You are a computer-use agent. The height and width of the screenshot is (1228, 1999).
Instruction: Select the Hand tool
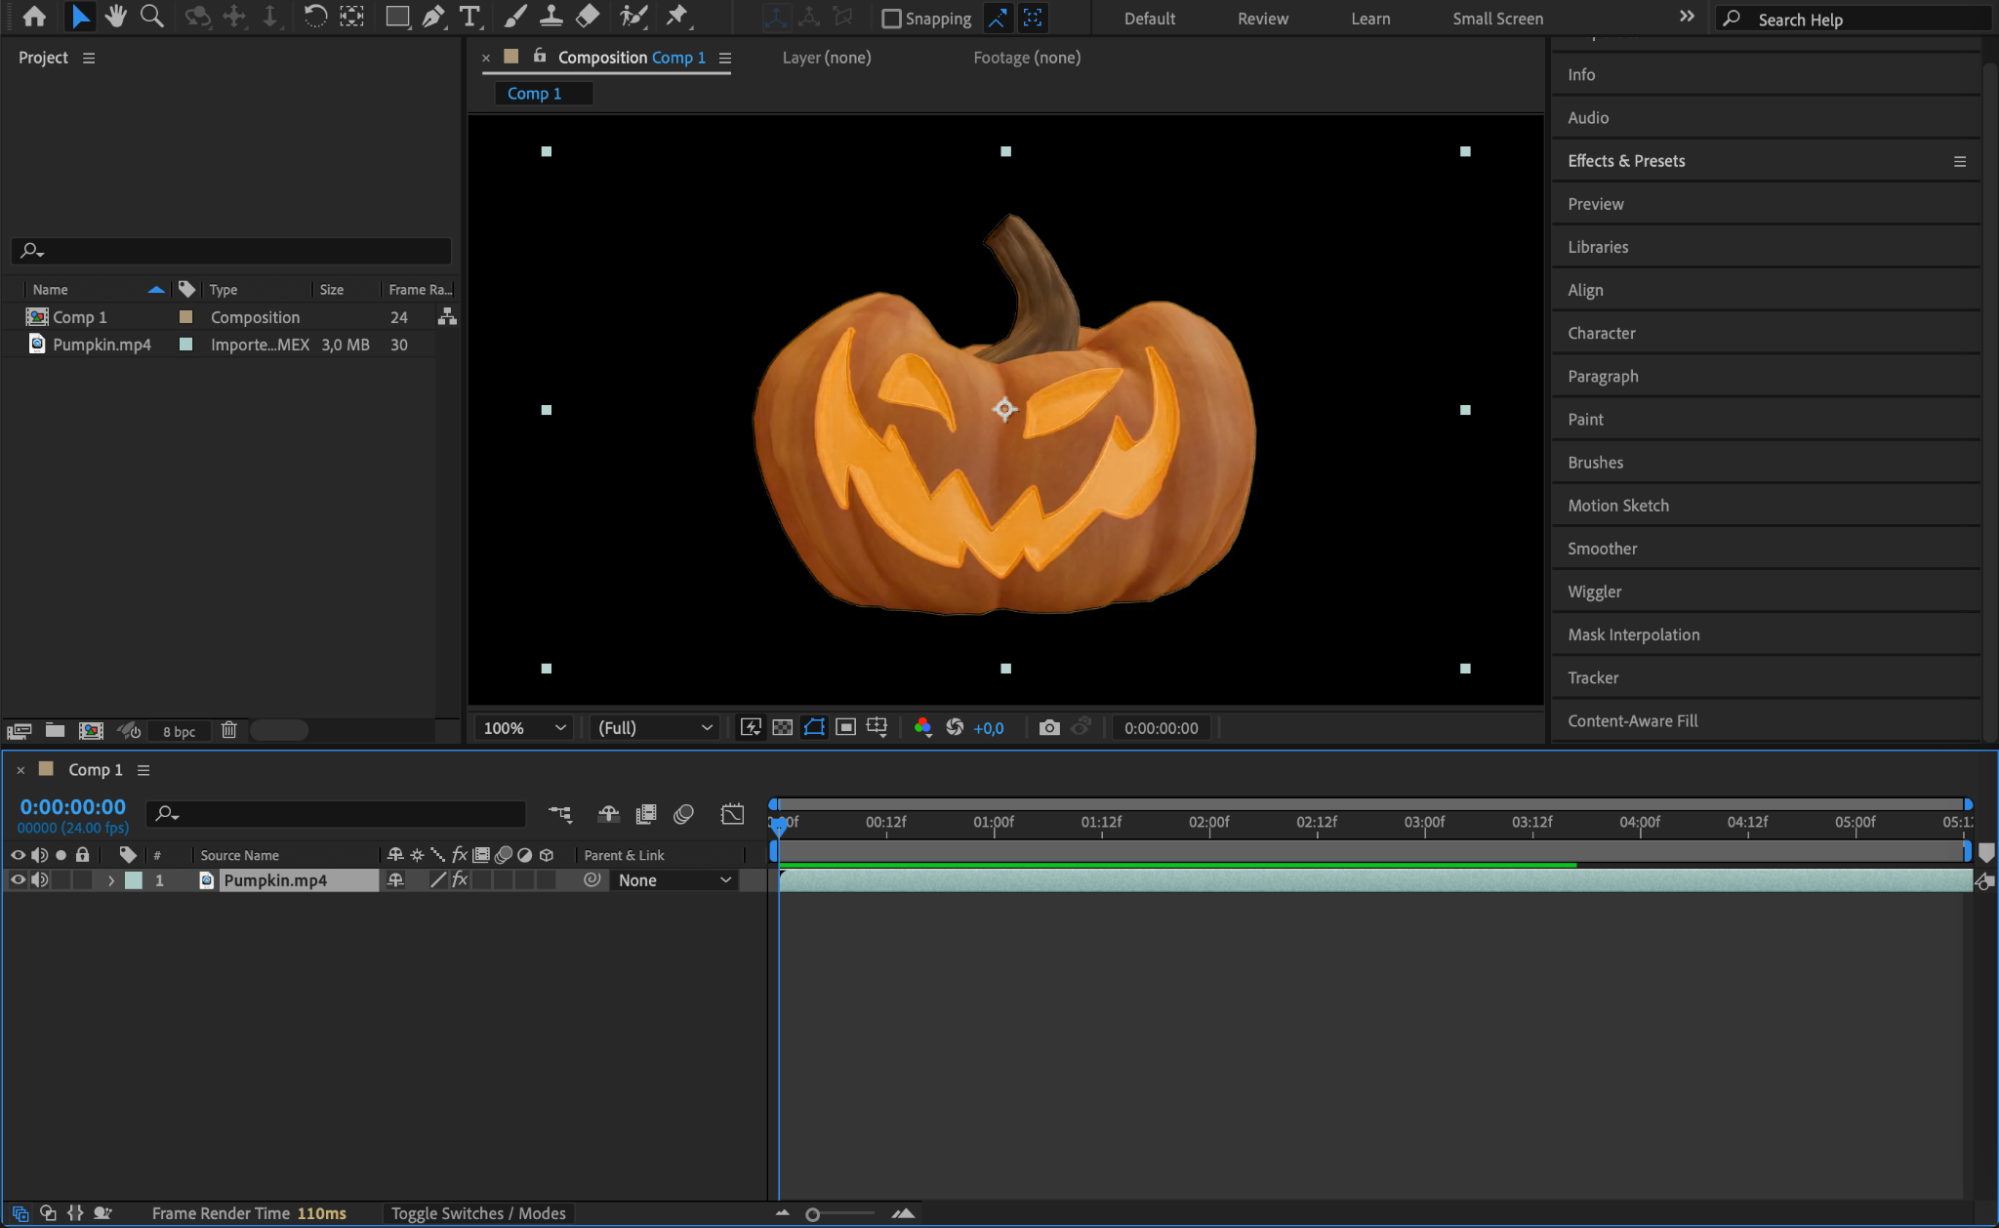pyautogui.click(x=116, y=16)
